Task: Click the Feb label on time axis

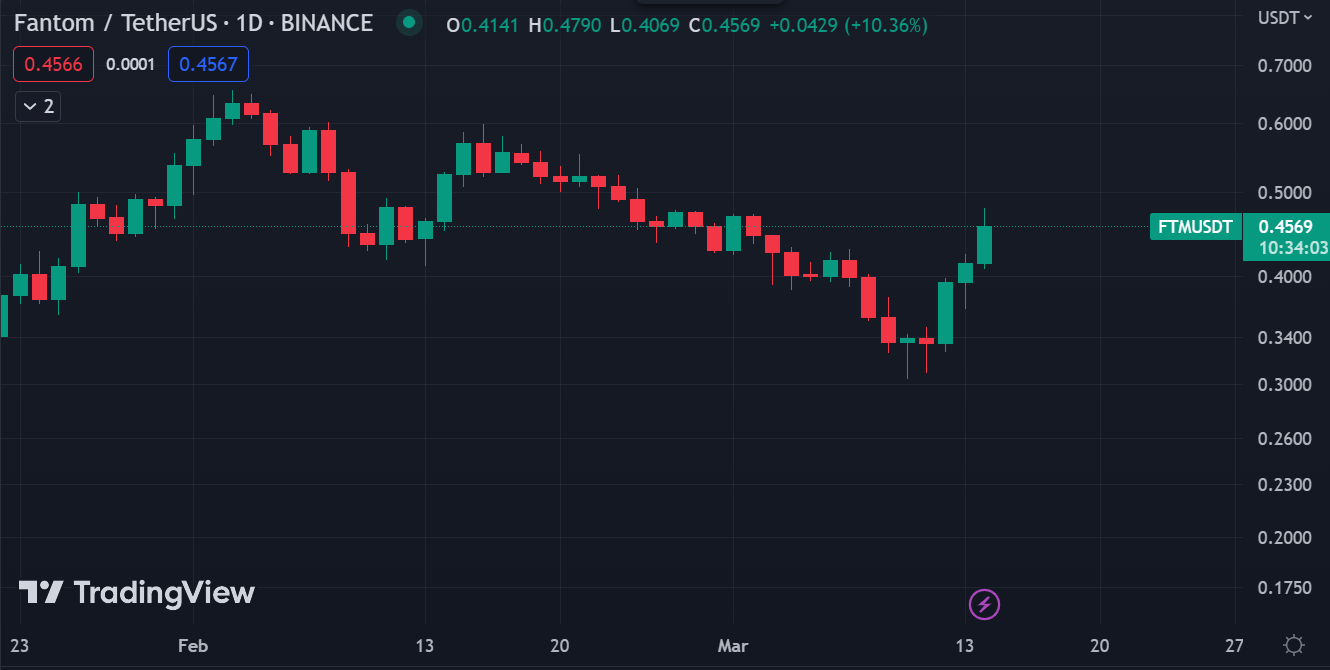Action: pyautogui.click(x=193, y=645)
